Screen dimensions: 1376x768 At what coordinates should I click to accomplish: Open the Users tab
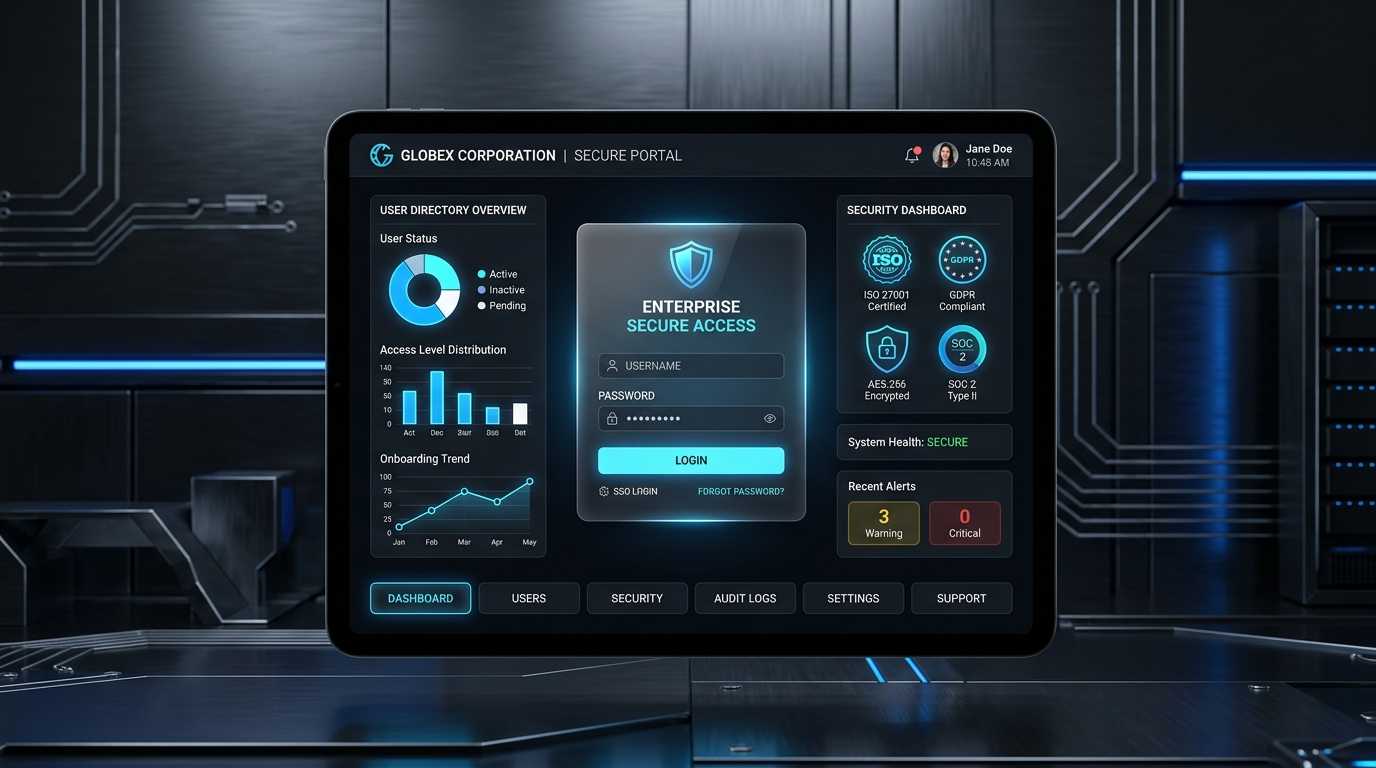[x=529, y=598]
